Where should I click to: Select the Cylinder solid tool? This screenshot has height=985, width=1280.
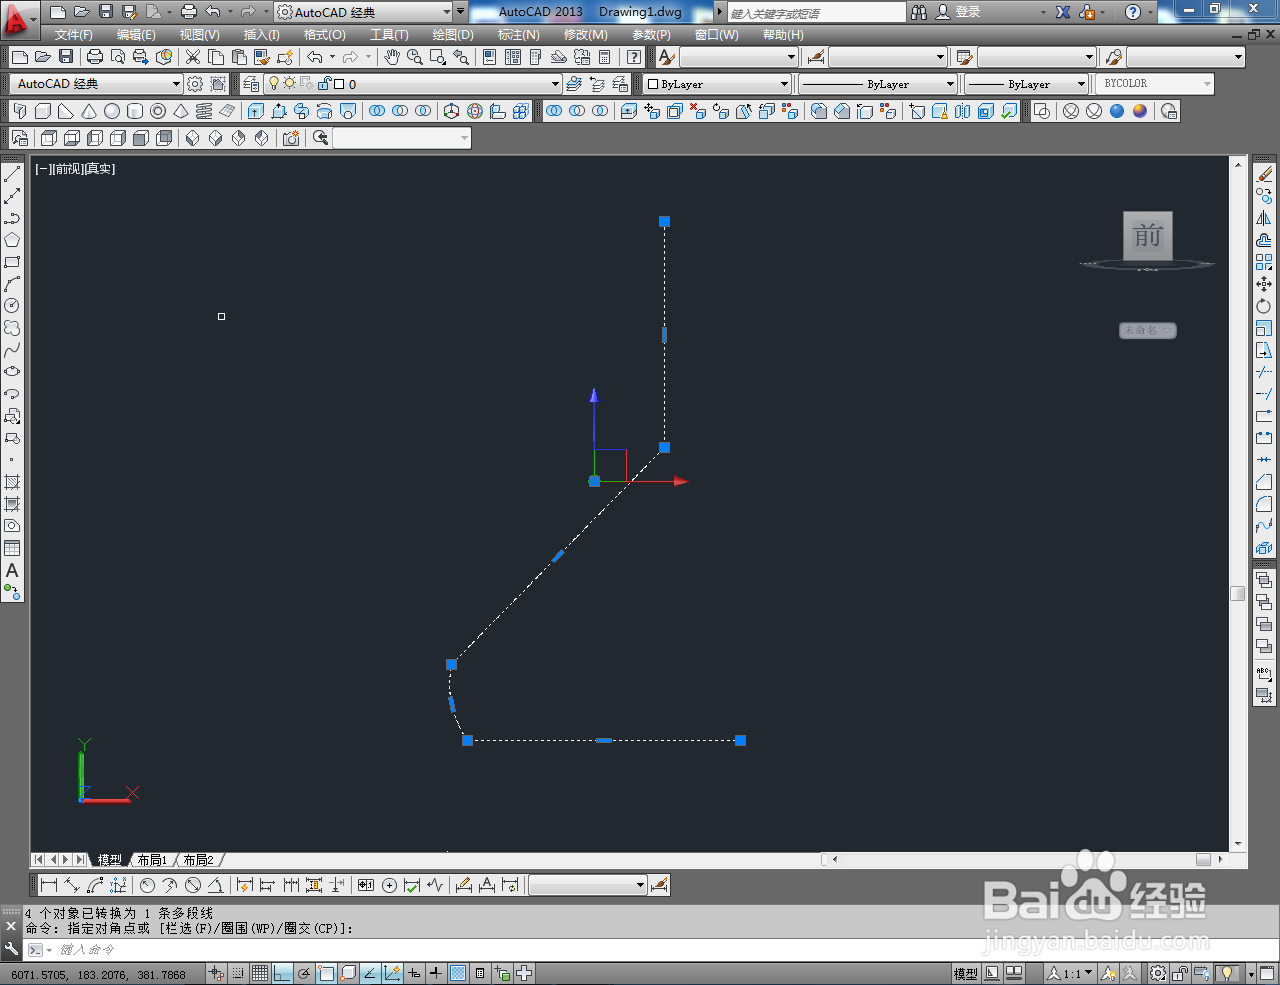135,111
